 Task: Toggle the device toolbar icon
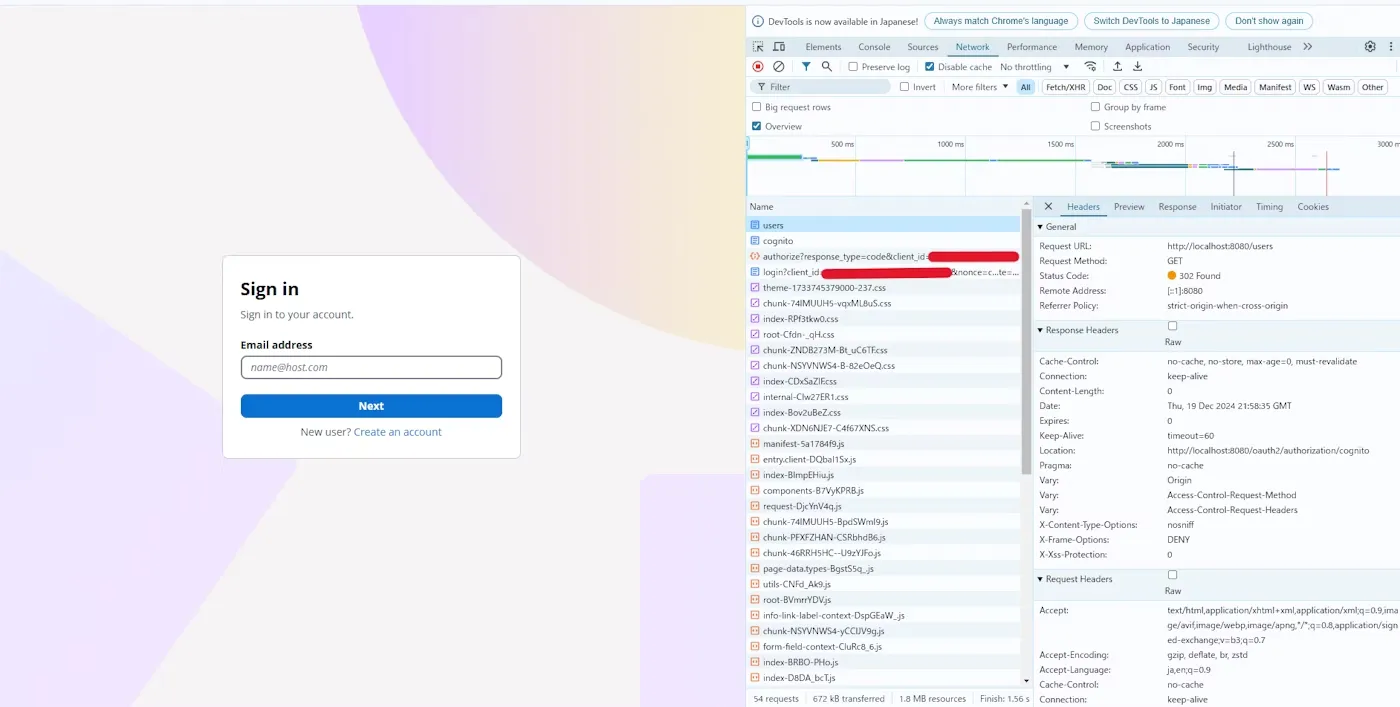(779, 47)
